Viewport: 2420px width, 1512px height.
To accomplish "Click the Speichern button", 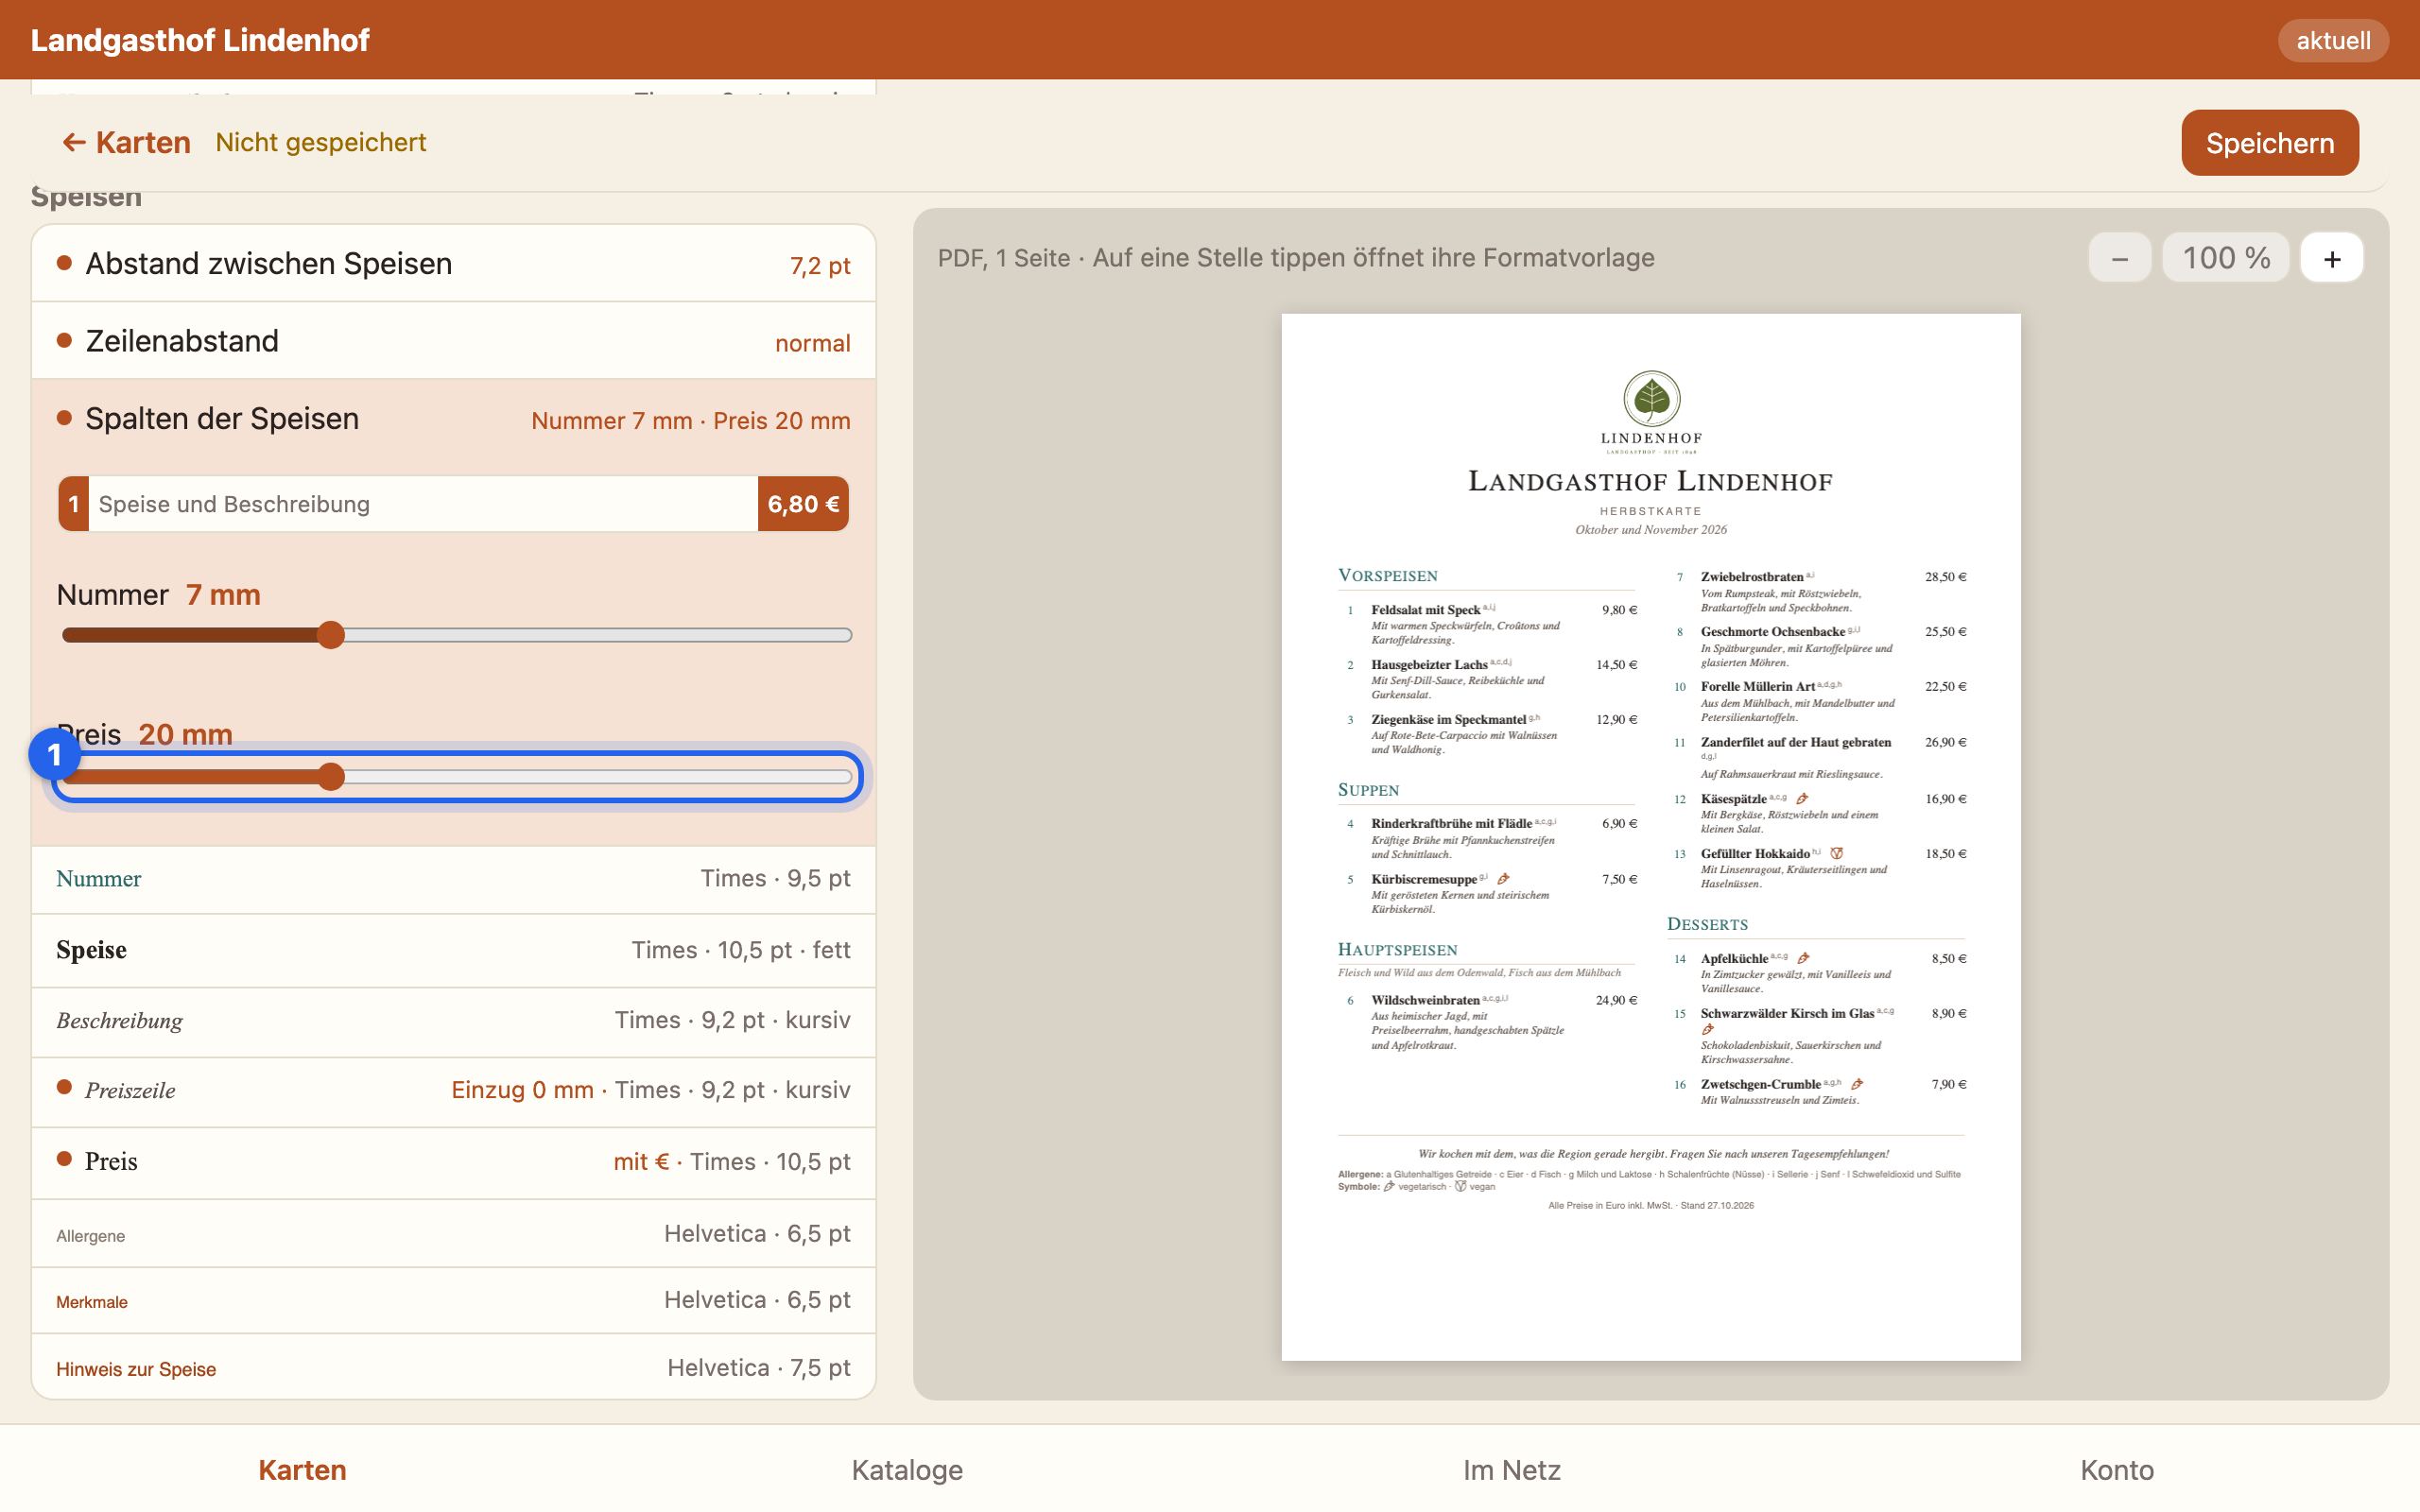I will coord(2270,143).
